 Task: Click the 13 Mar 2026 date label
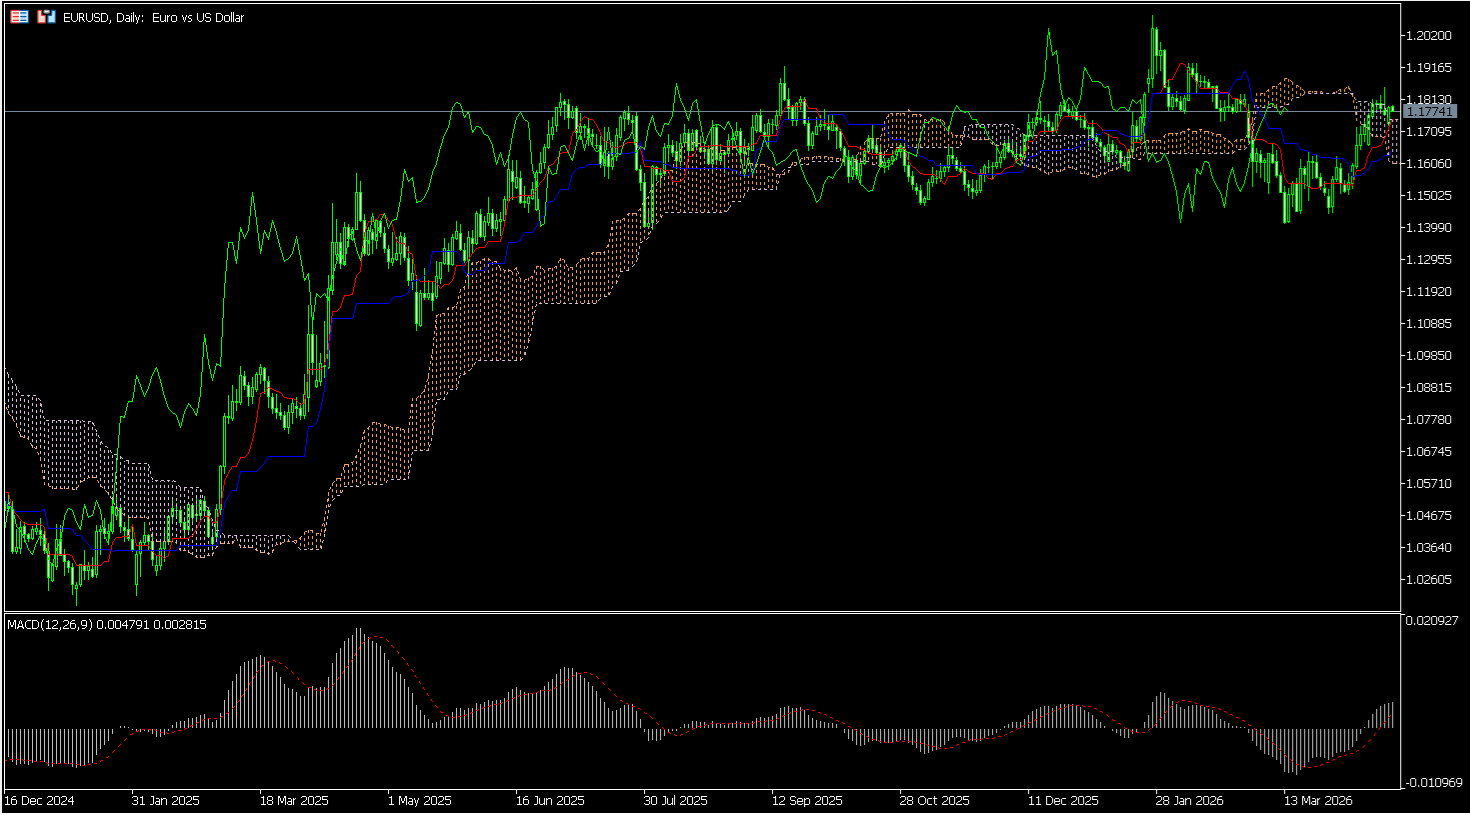1318,801
